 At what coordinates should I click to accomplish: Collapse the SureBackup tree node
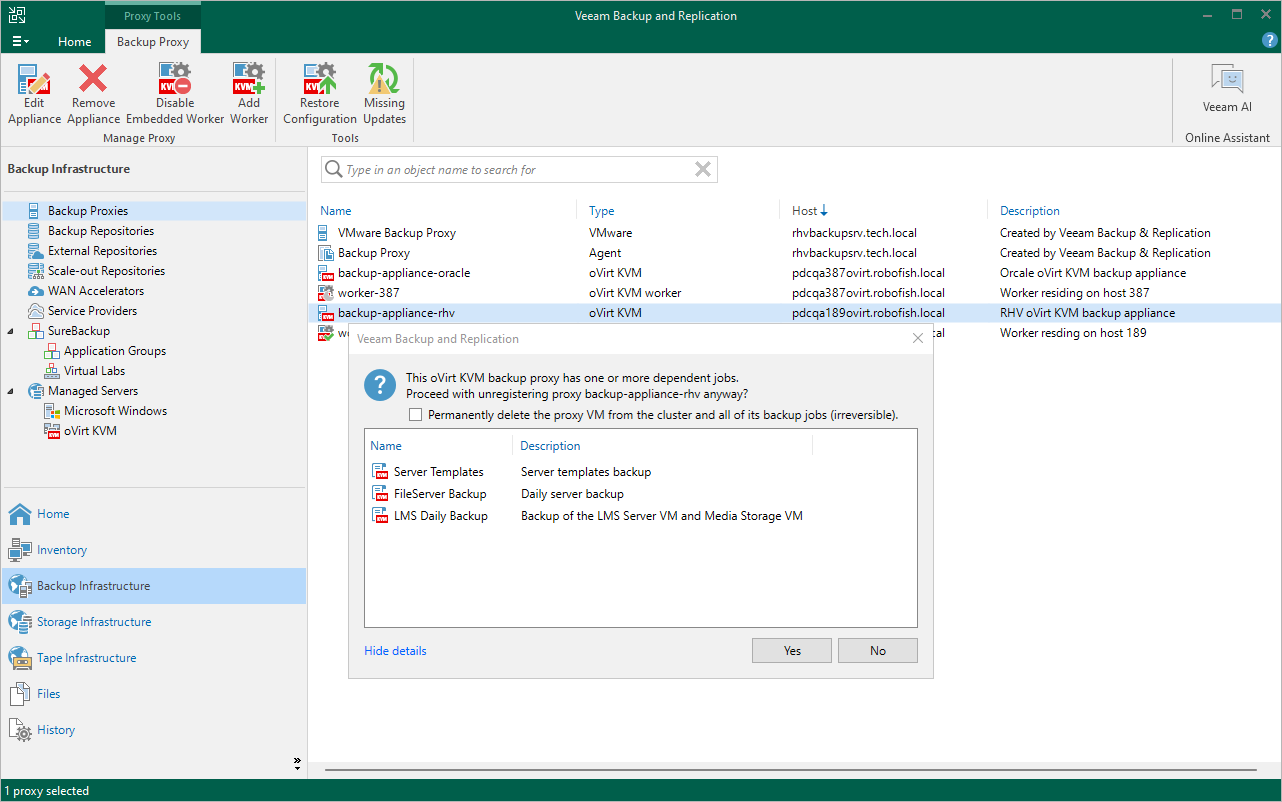[11, 331]
